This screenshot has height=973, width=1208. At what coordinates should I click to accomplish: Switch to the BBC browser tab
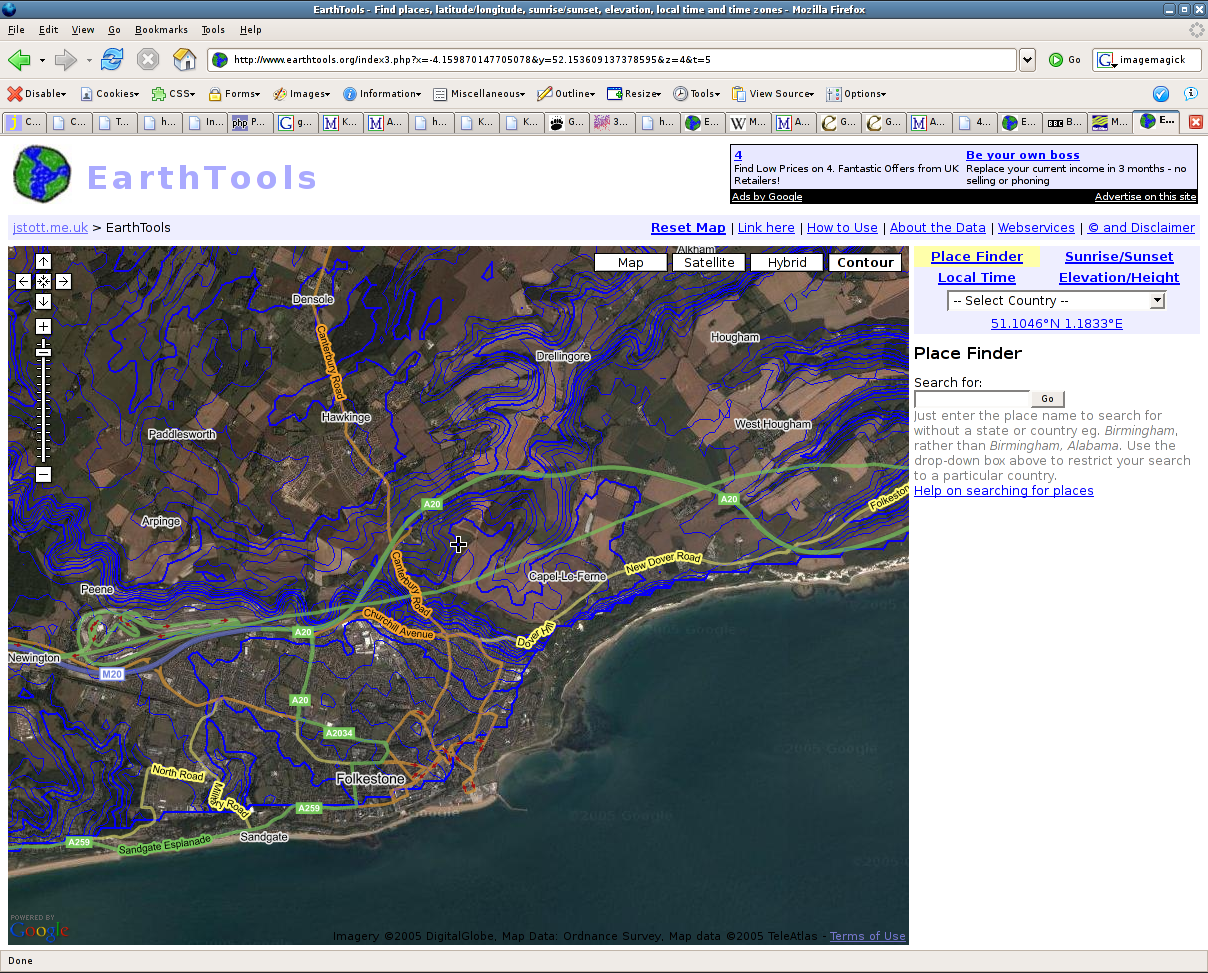(x=1065, y=123)
